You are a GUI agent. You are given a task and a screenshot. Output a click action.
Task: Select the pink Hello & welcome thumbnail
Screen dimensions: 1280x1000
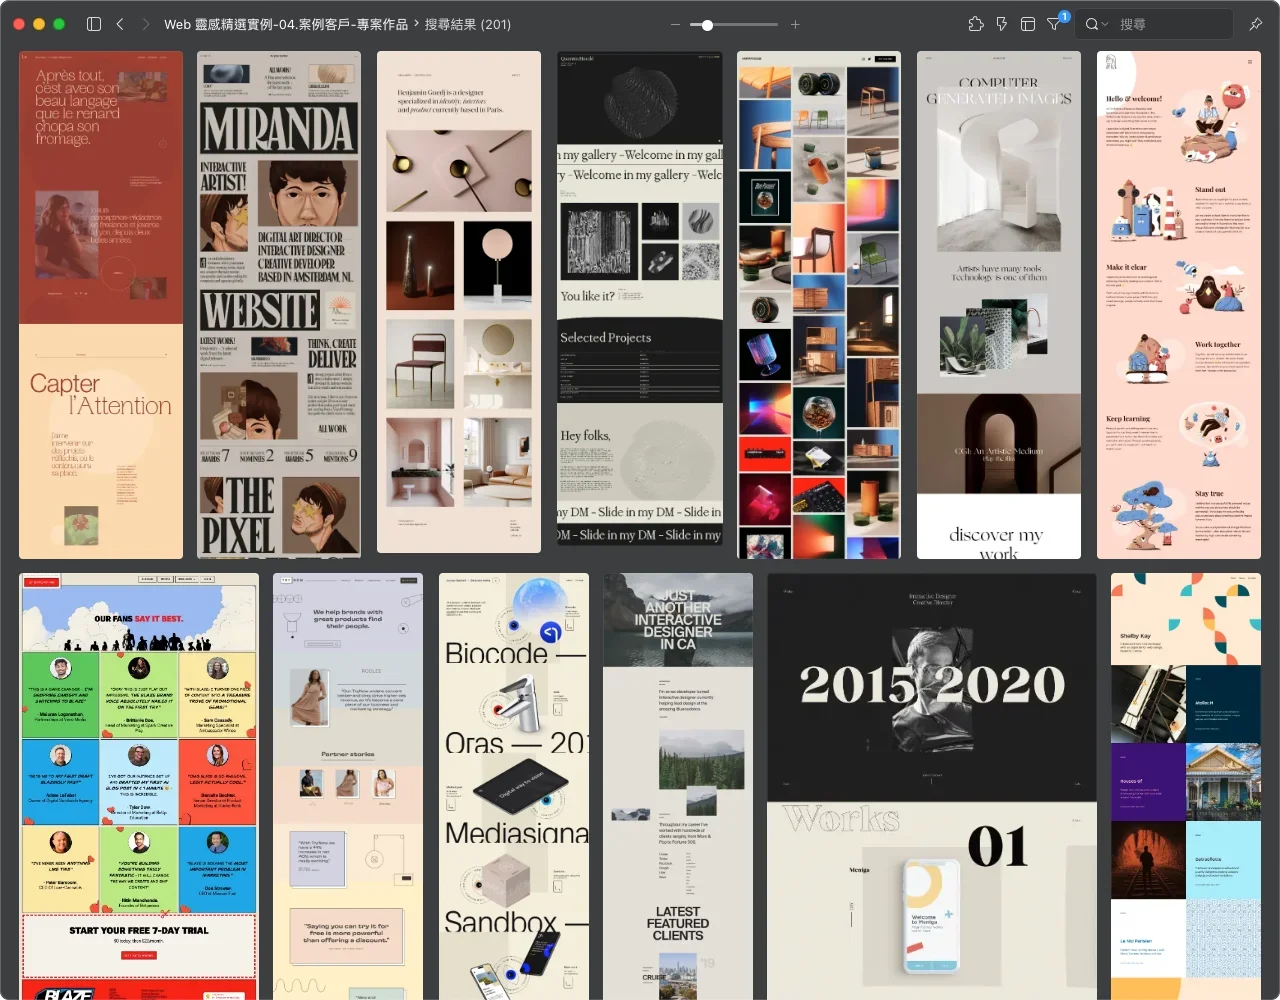pyautogui.click(x=1179, y=305)
